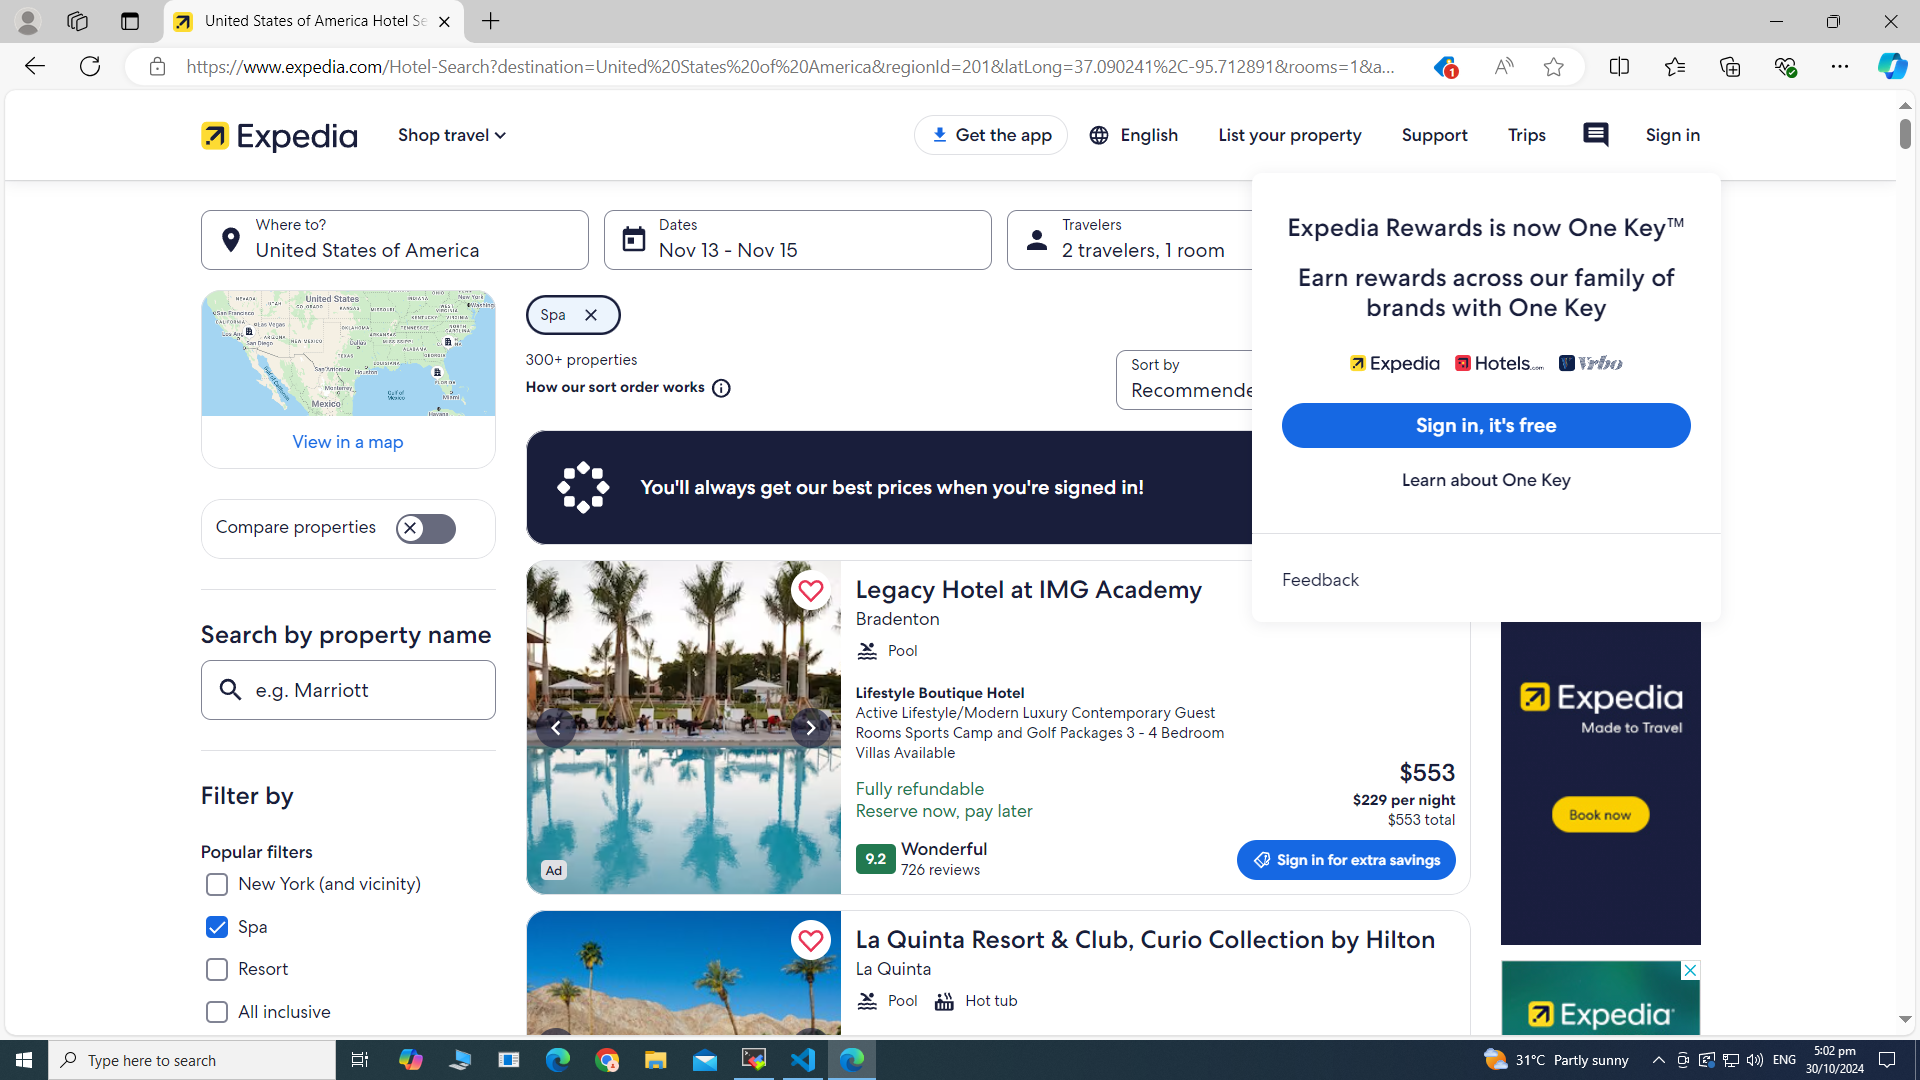The width and height of the screenshot is (1920, 1080).
Task: Click Get the app button
Action: pyautogui.click(x=990, y=135)
